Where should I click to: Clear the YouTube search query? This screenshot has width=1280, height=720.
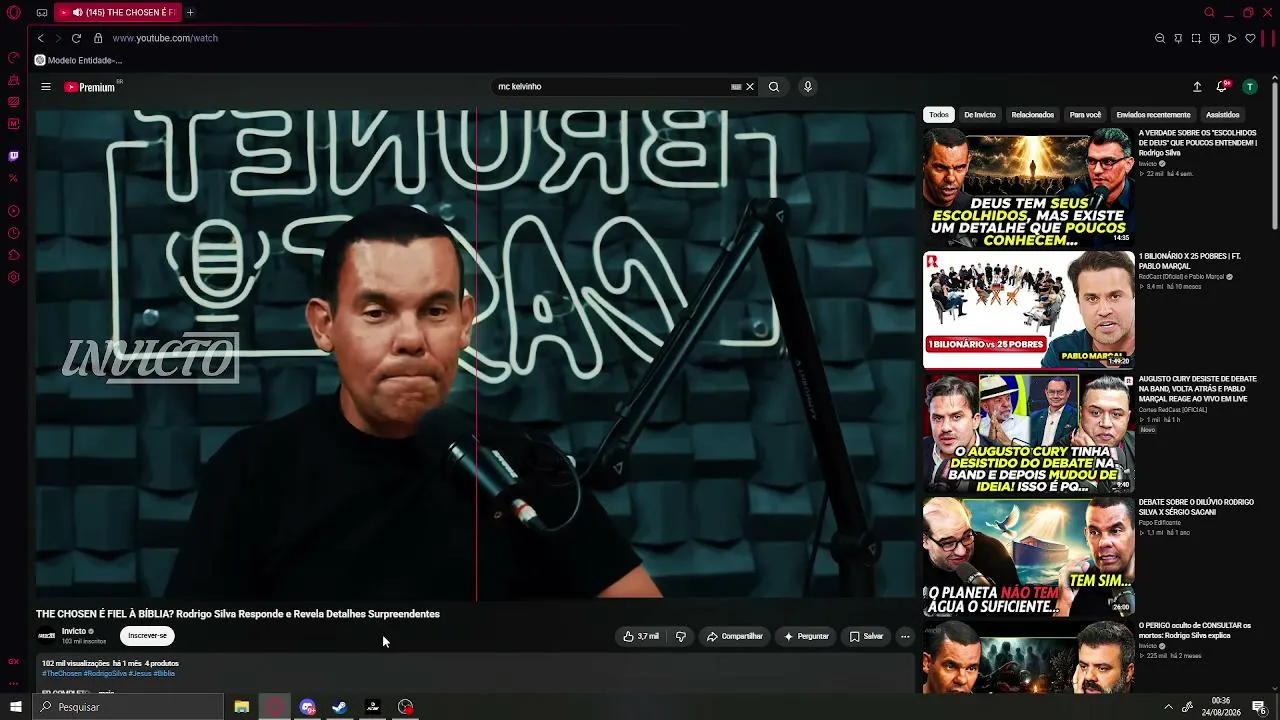(750, 87)
